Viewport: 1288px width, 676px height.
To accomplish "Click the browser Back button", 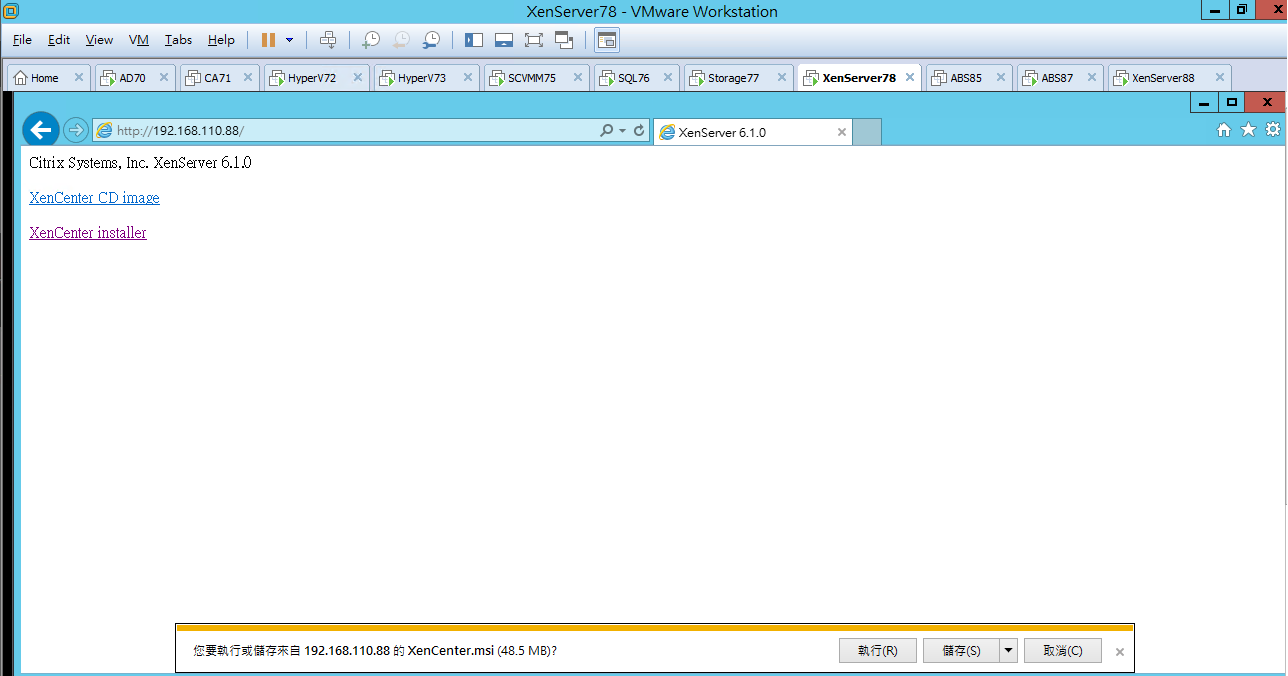I will click(x=41, y=130).
